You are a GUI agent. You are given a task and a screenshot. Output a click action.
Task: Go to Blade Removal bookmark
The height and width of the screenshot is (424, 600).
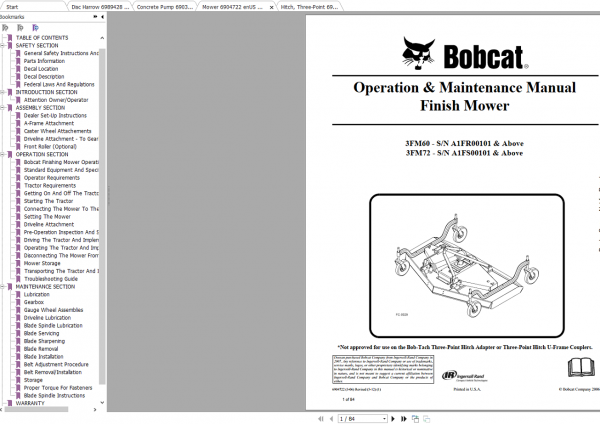(41, 349)
